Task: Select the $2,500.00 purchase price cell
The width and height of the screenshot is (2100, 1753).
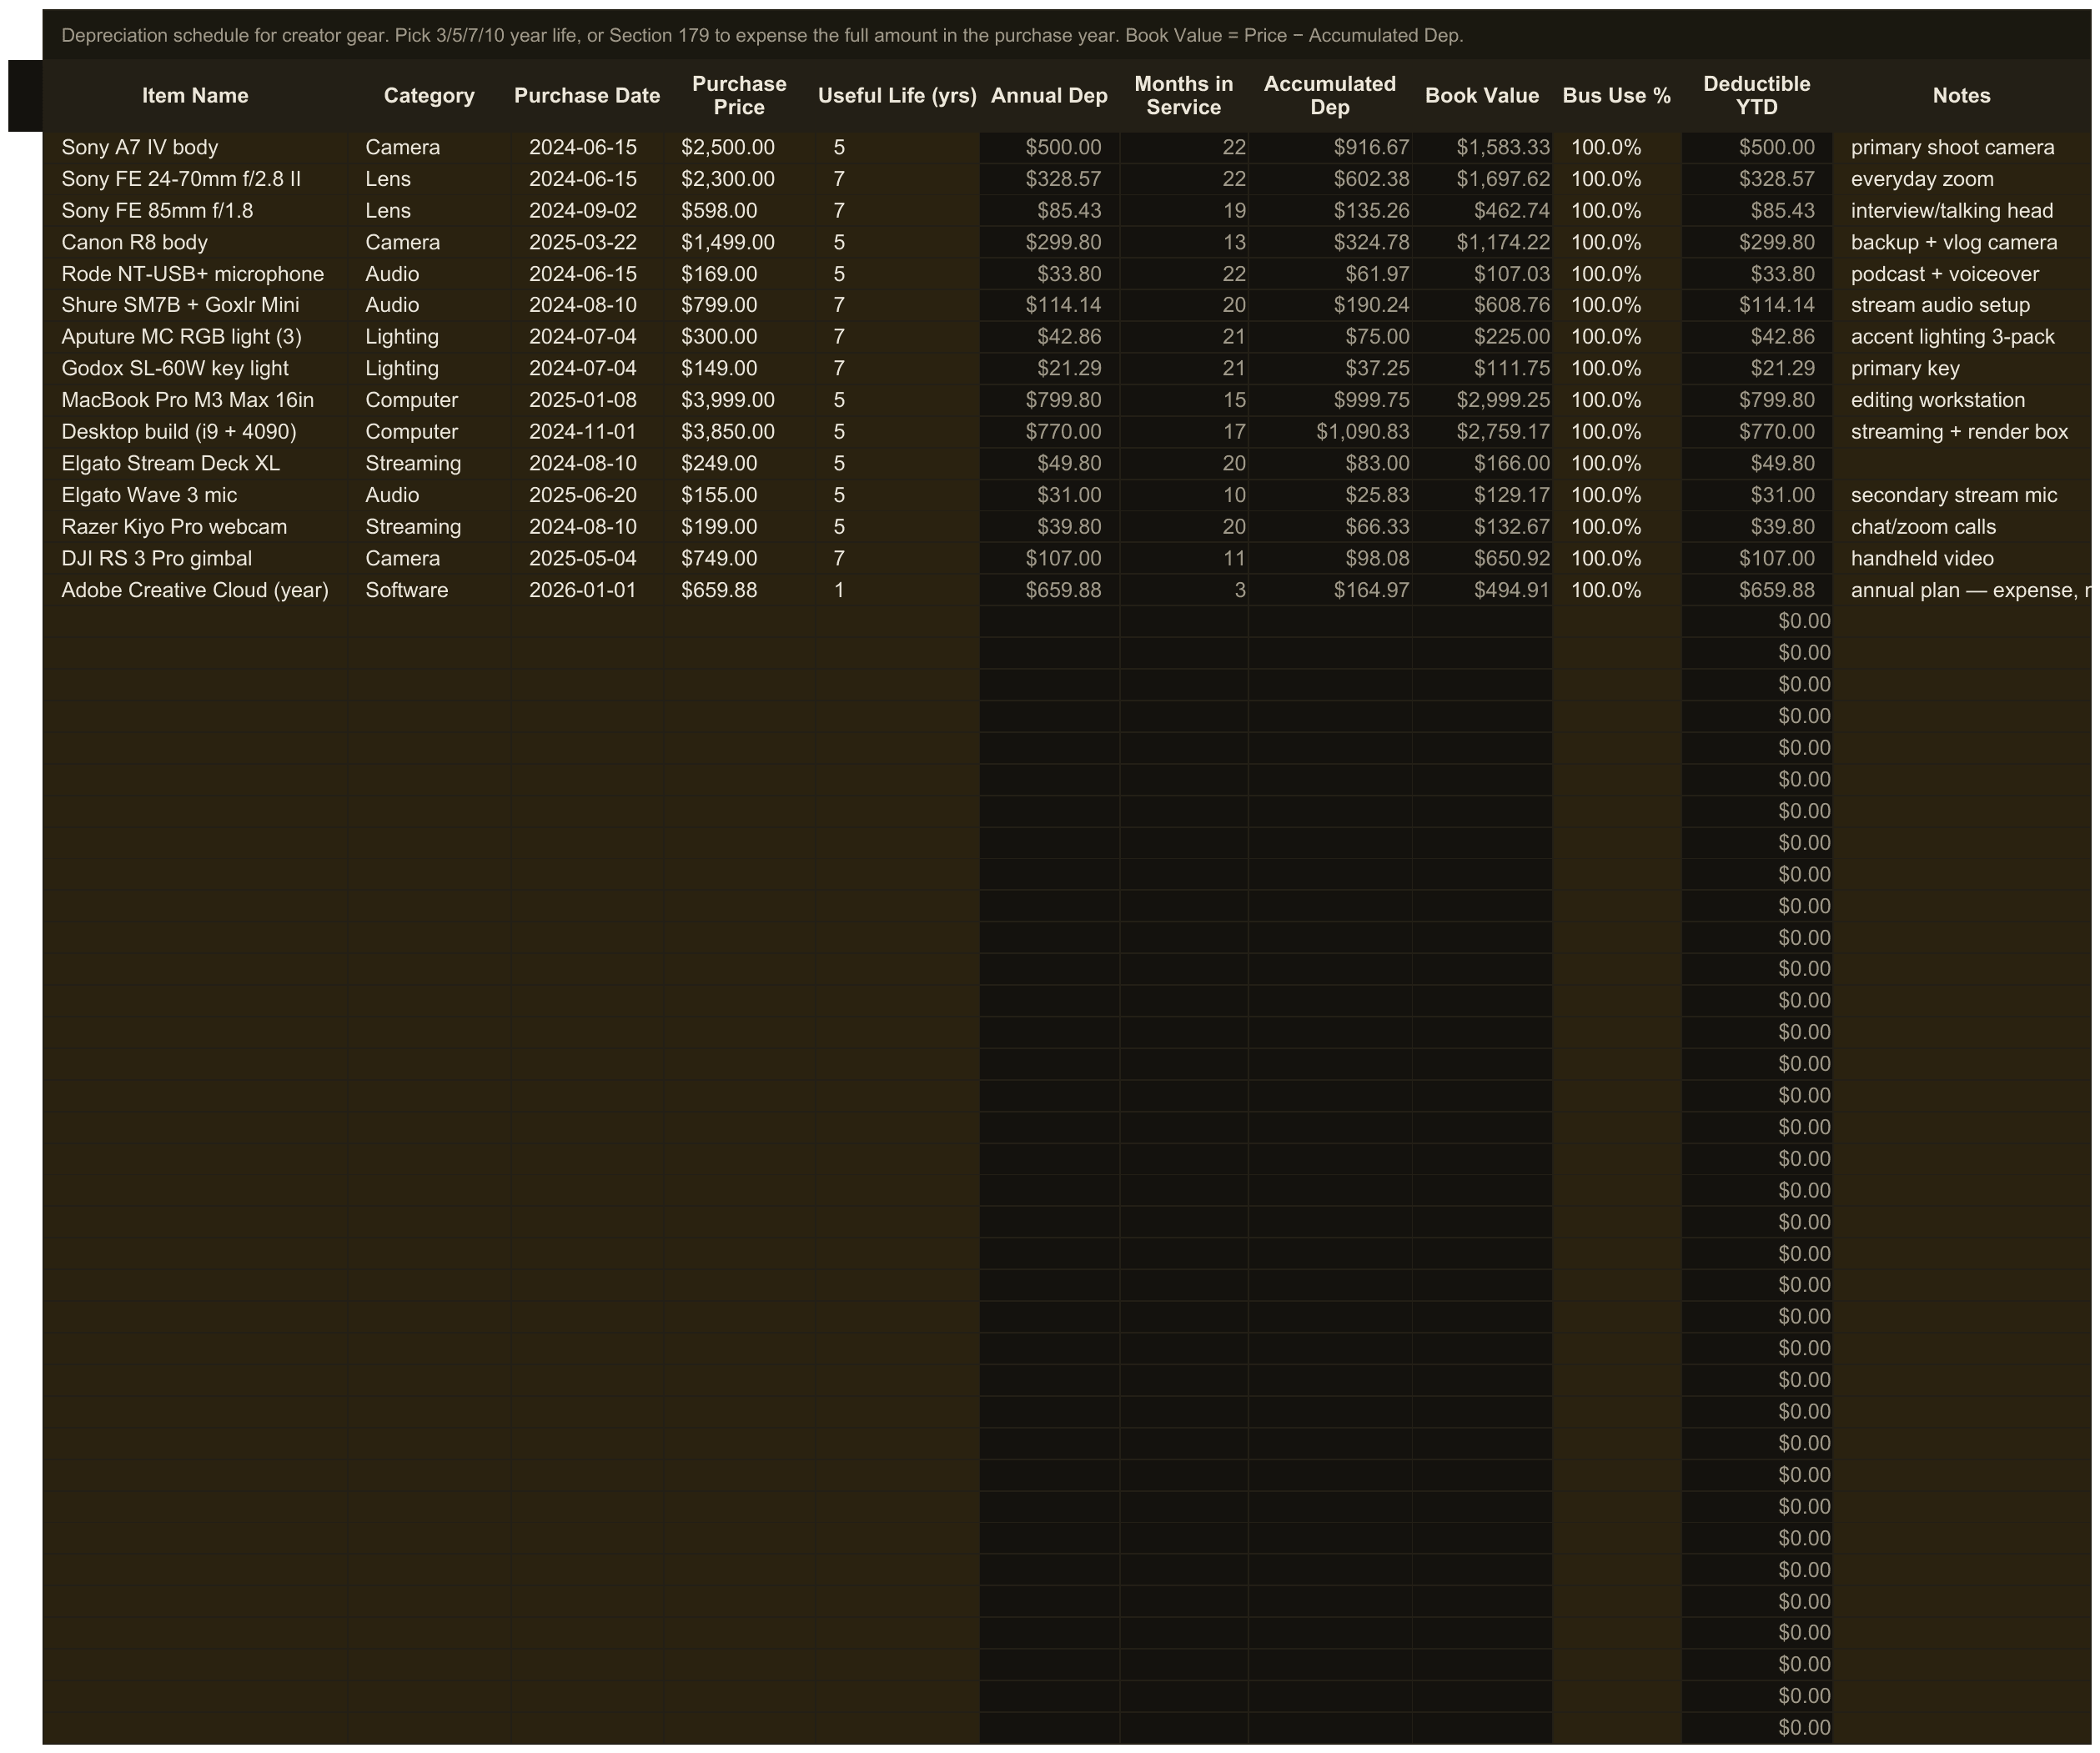Action: tap(739, 148)
